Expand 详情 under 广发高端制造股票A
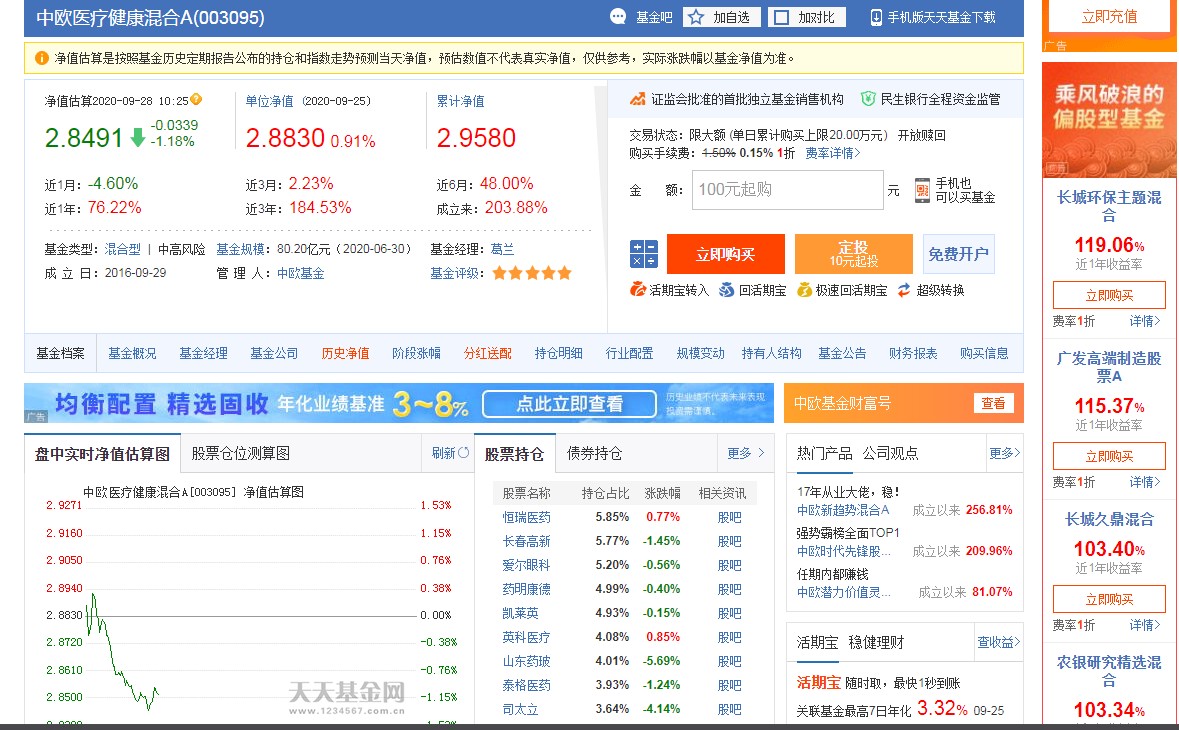Screen dimensions: 1179x730 pyautogui.click(x=1145, y=482)
